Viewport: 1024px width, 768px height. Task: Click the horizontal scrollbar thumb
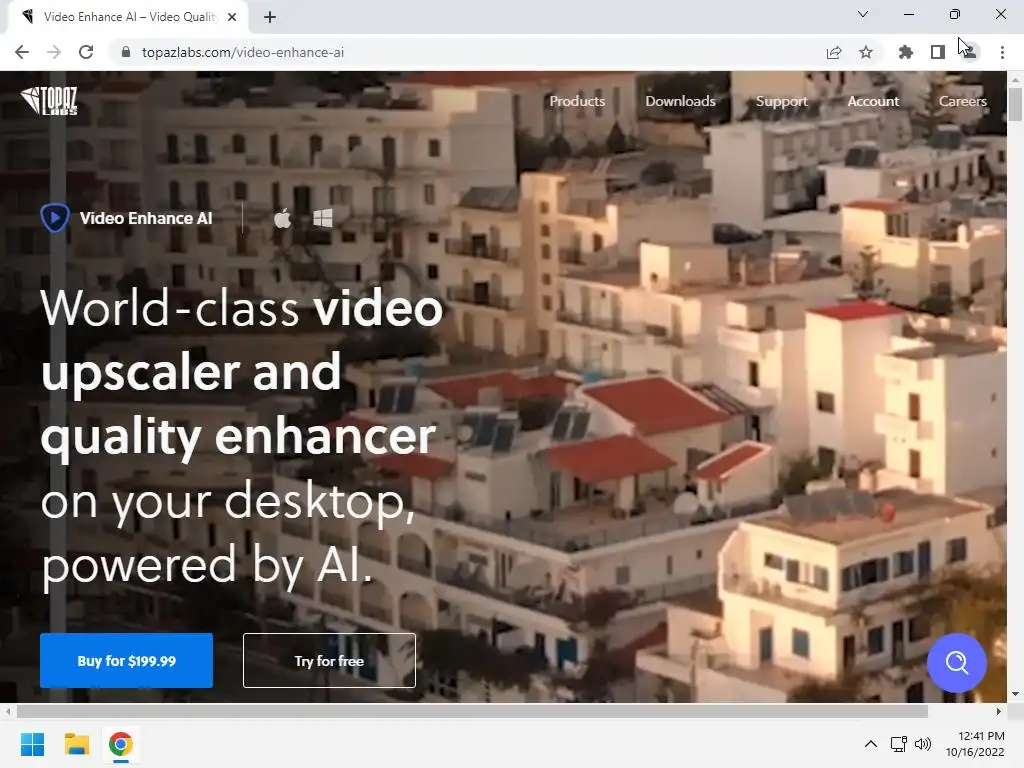472,711
